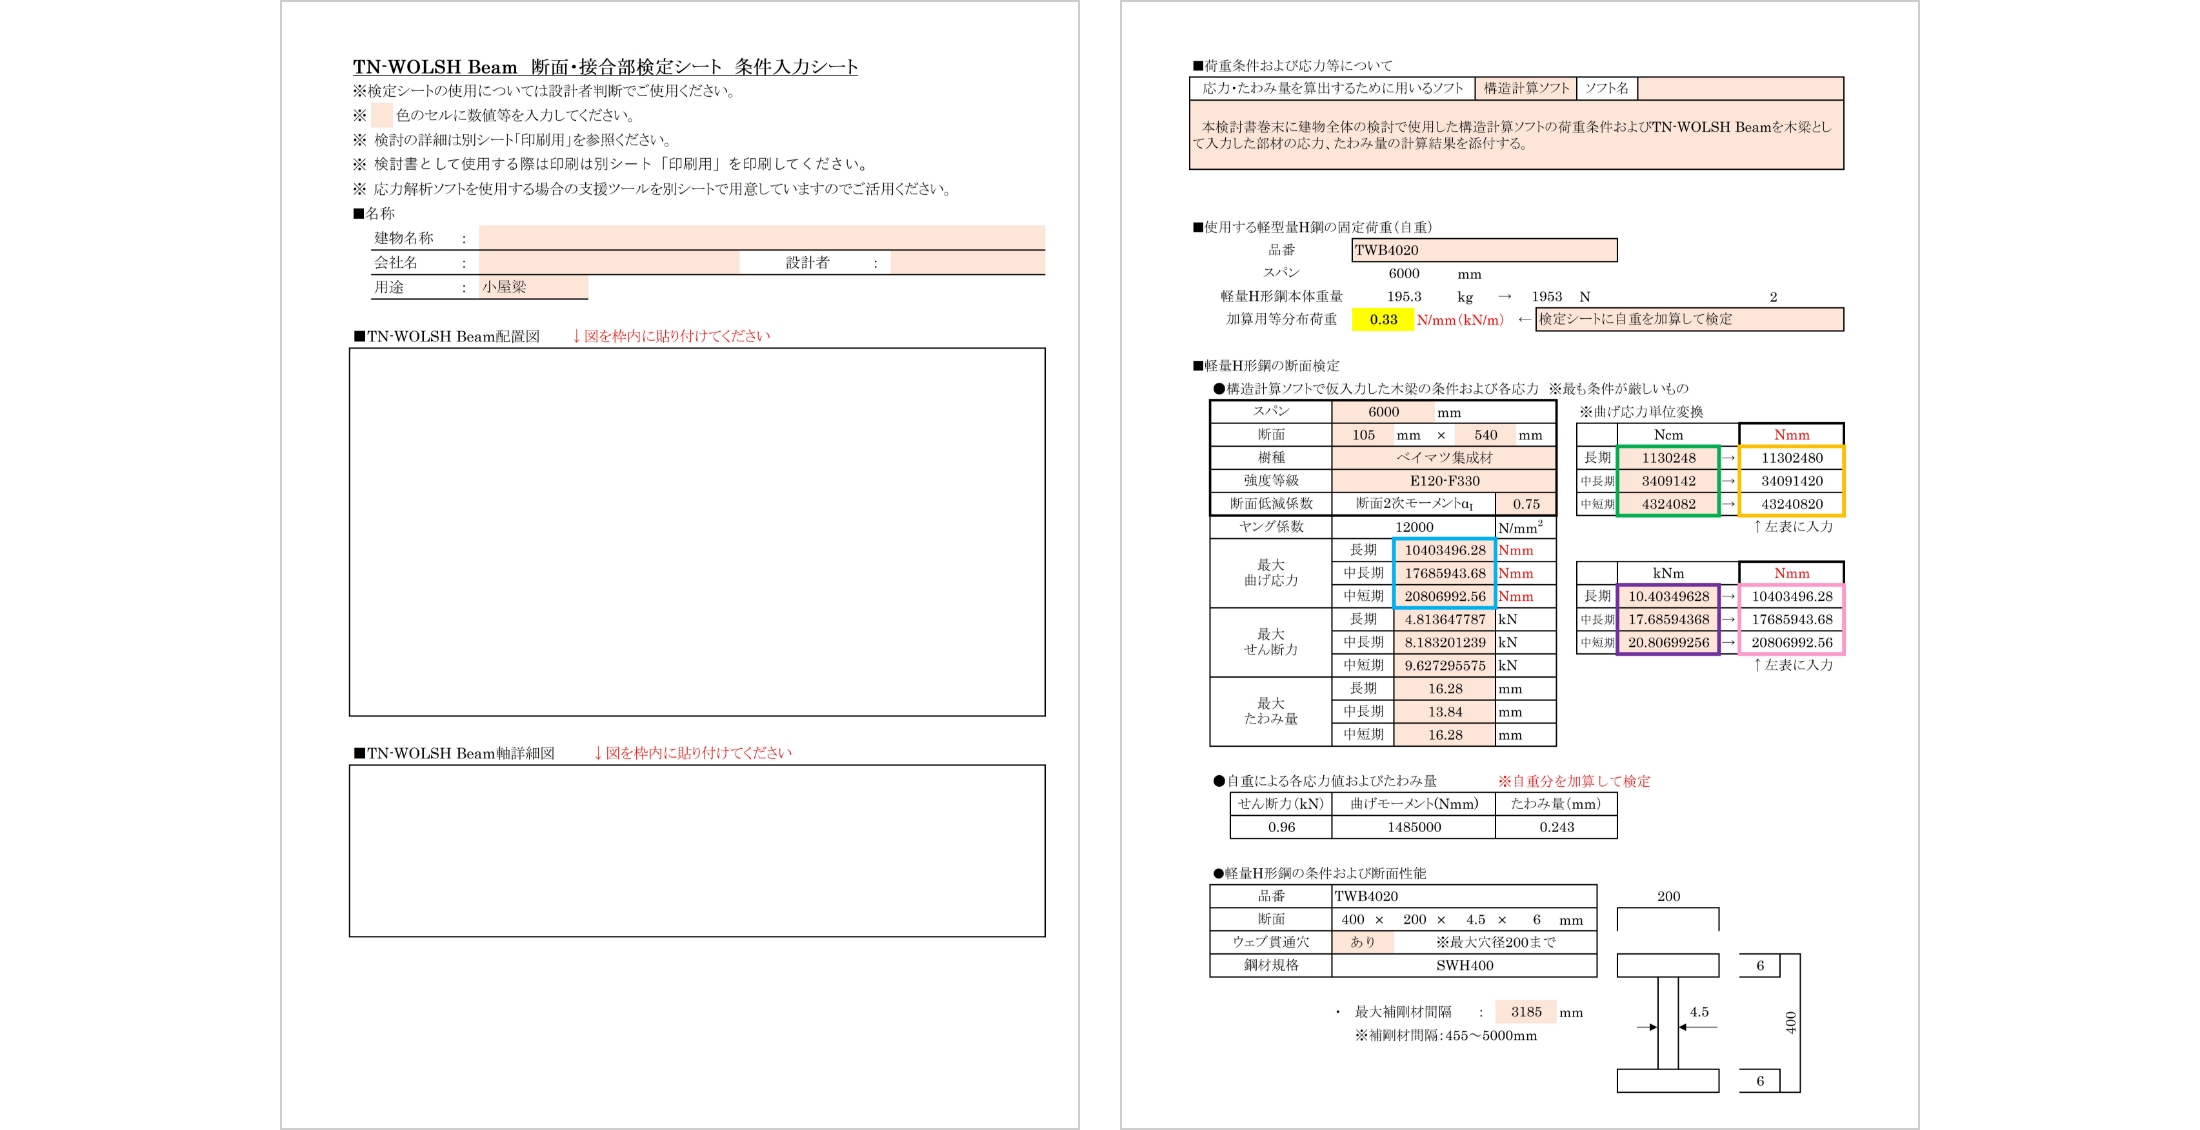
Task: Click 中短期 最大曲げ応力 cell 20806992.56 beside red Nmm
Action: pyautogui.click(x=1445, y=596)
